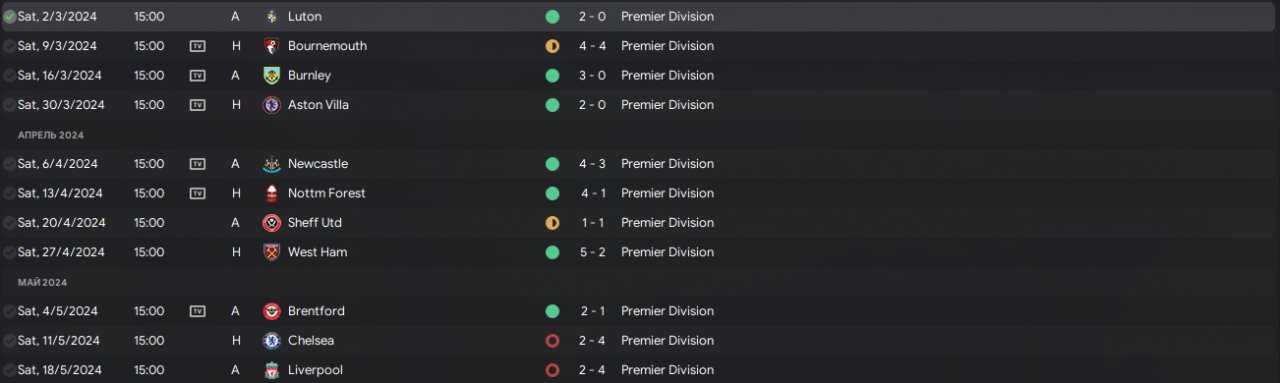The height and width of the screenshot is (383, 1280).
Task: Click the TV icon on Nottm Forest fixture
Action: pos(198,193)
